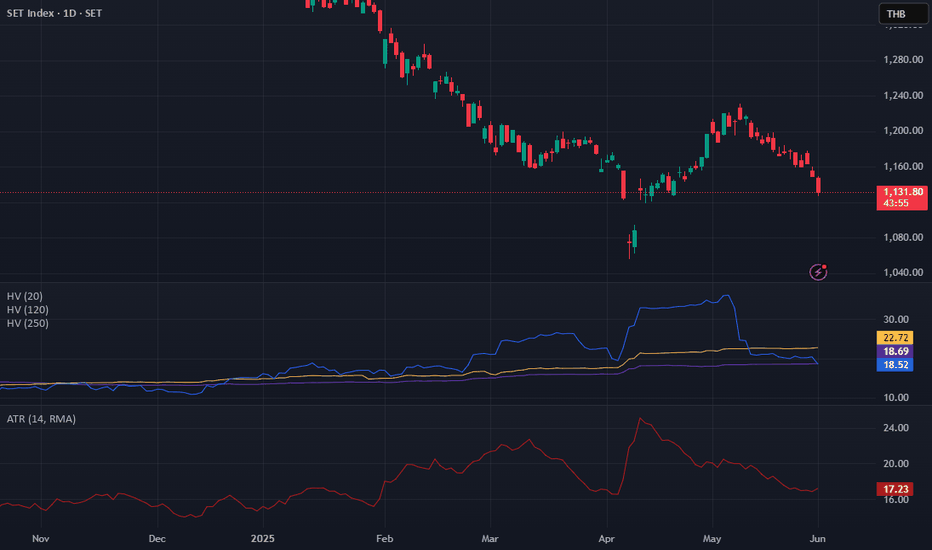Click the Apr label on time axis
This screenshot has height=550, width=932.
tap(606, 539)
